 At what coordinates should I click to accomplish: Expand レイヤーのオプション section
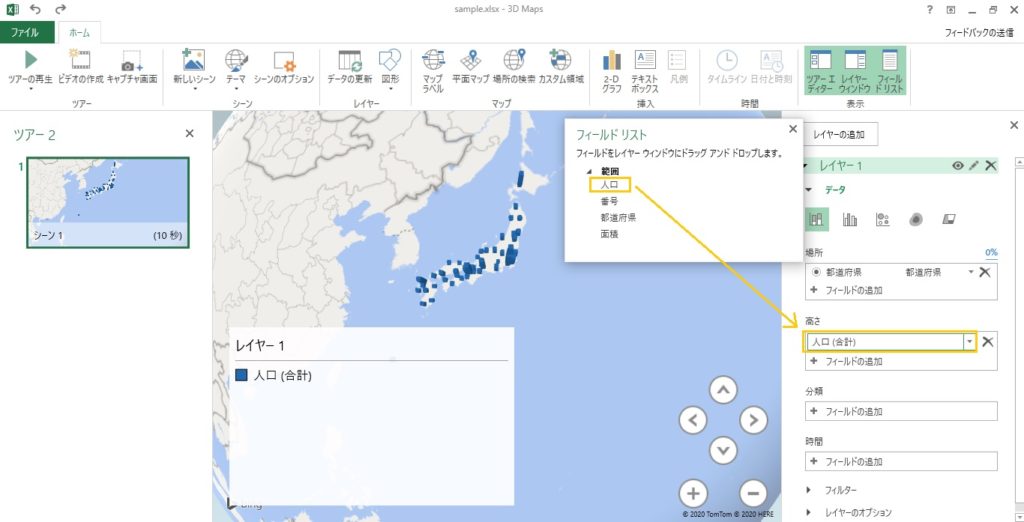pyautogui.click(x=810, y=512)
